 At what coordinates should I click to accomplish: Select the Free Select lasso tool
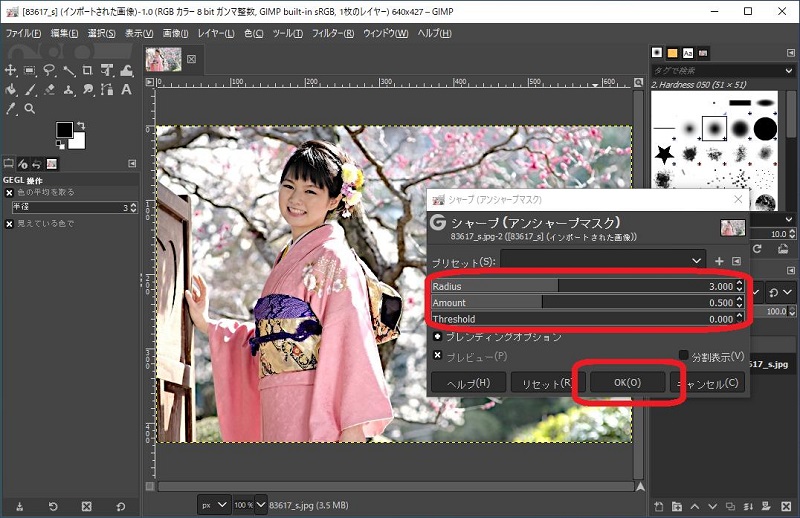(x=49, y=70)
